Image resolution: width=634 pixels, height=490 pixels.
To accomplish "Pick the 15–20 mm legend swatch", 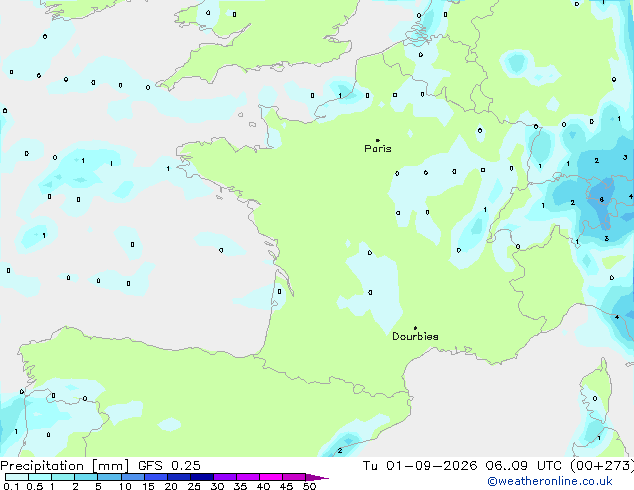I will 155,477.
